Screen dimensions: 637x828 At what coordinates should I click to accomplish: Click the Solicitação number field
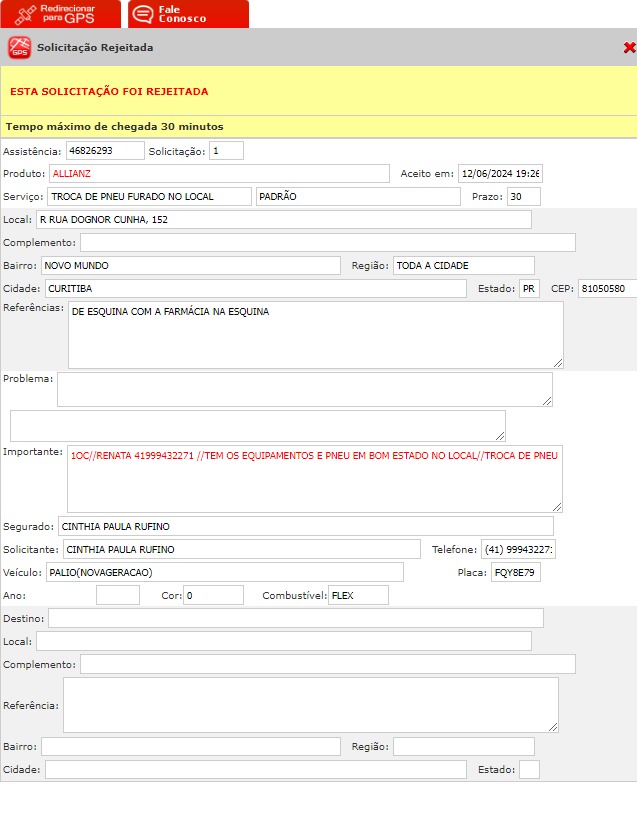coord(226,151)
